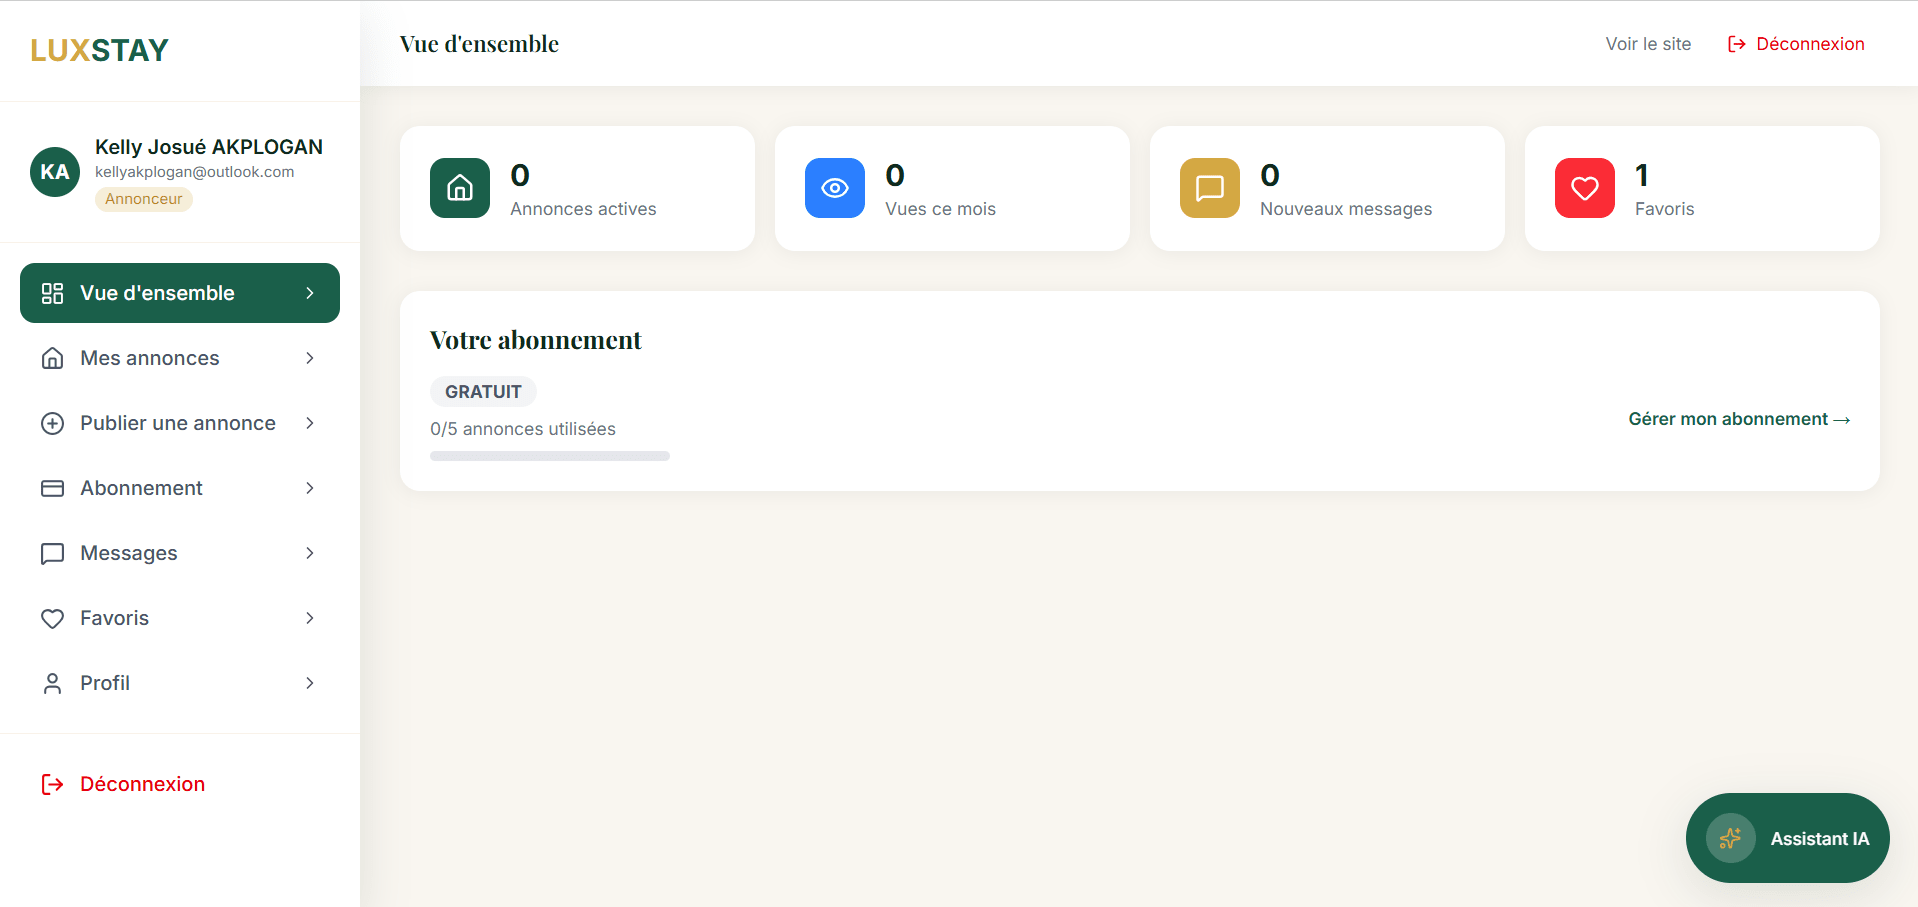
Task: Expand the Profil chevron
Action: click(x=310, y=683)
